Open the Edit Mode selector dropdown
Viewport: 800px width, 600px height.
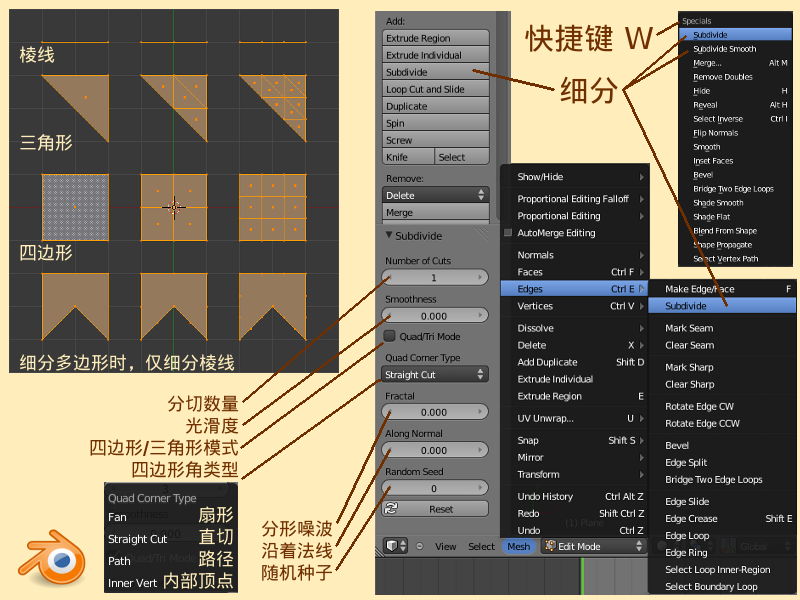tap(594, 546)
